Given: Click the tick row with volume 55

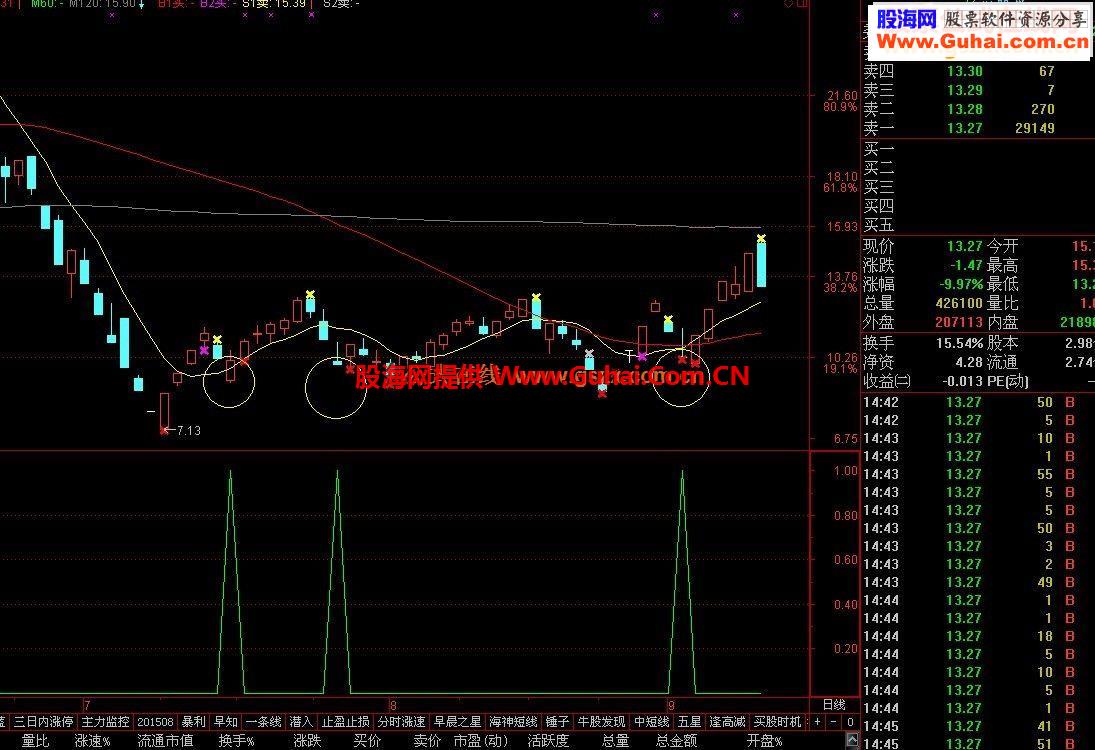Looking at the screenshot, I should 978,474.
